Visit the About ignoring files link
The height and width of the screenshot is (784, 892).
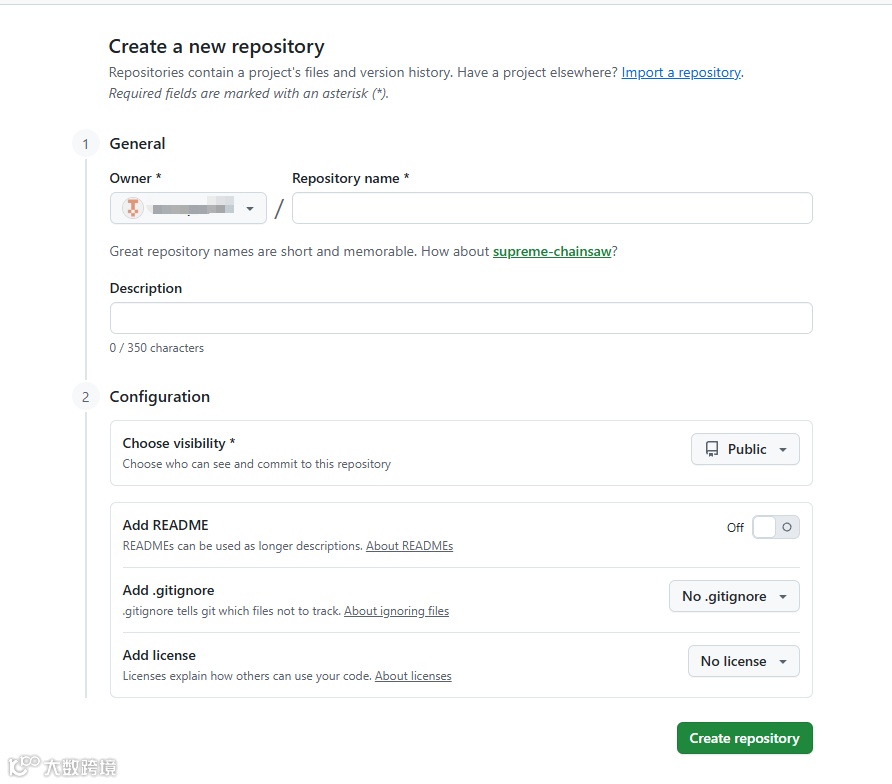point(396,611)
